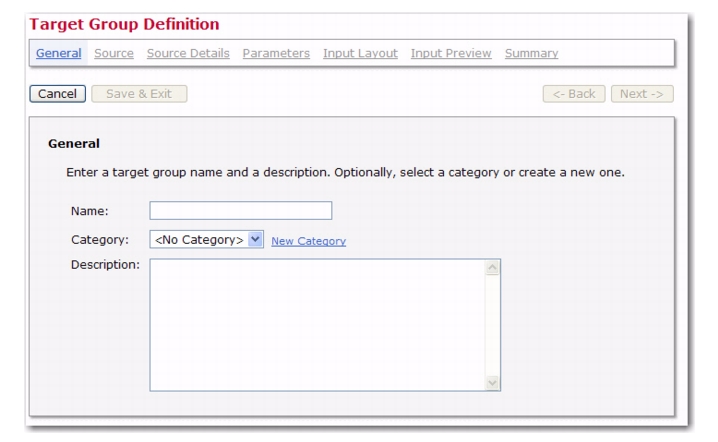This screenshot has width=718, height=442.
Task: Click the Description scrollbar down arrow
Action: 492,382
